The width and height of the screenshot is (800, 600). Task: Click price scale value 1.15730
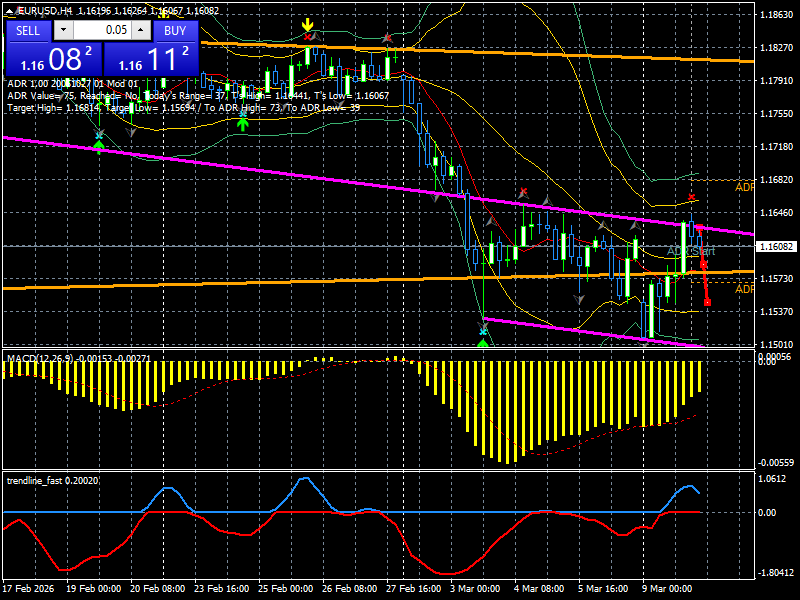[777, 279]
